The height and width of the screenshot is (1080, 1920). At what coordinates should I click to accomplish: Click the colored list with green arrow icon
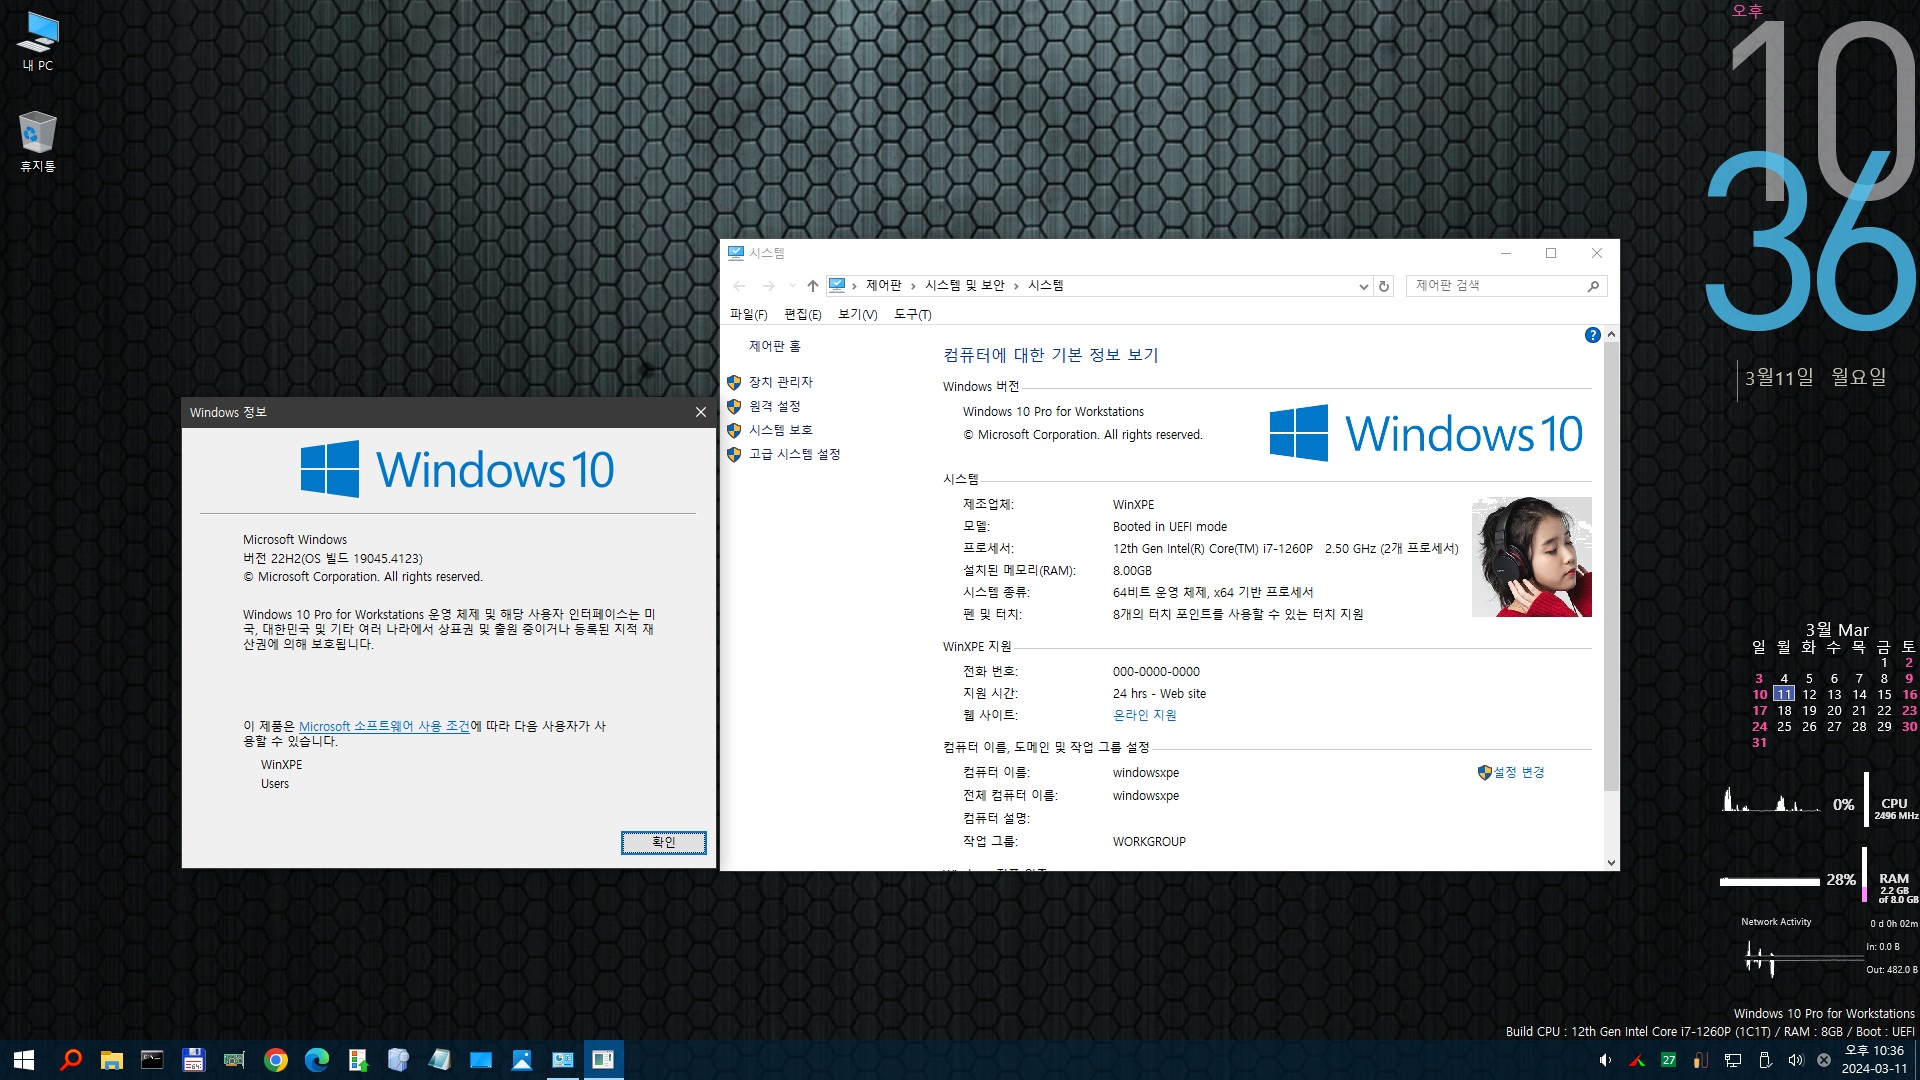(357, 1060)
